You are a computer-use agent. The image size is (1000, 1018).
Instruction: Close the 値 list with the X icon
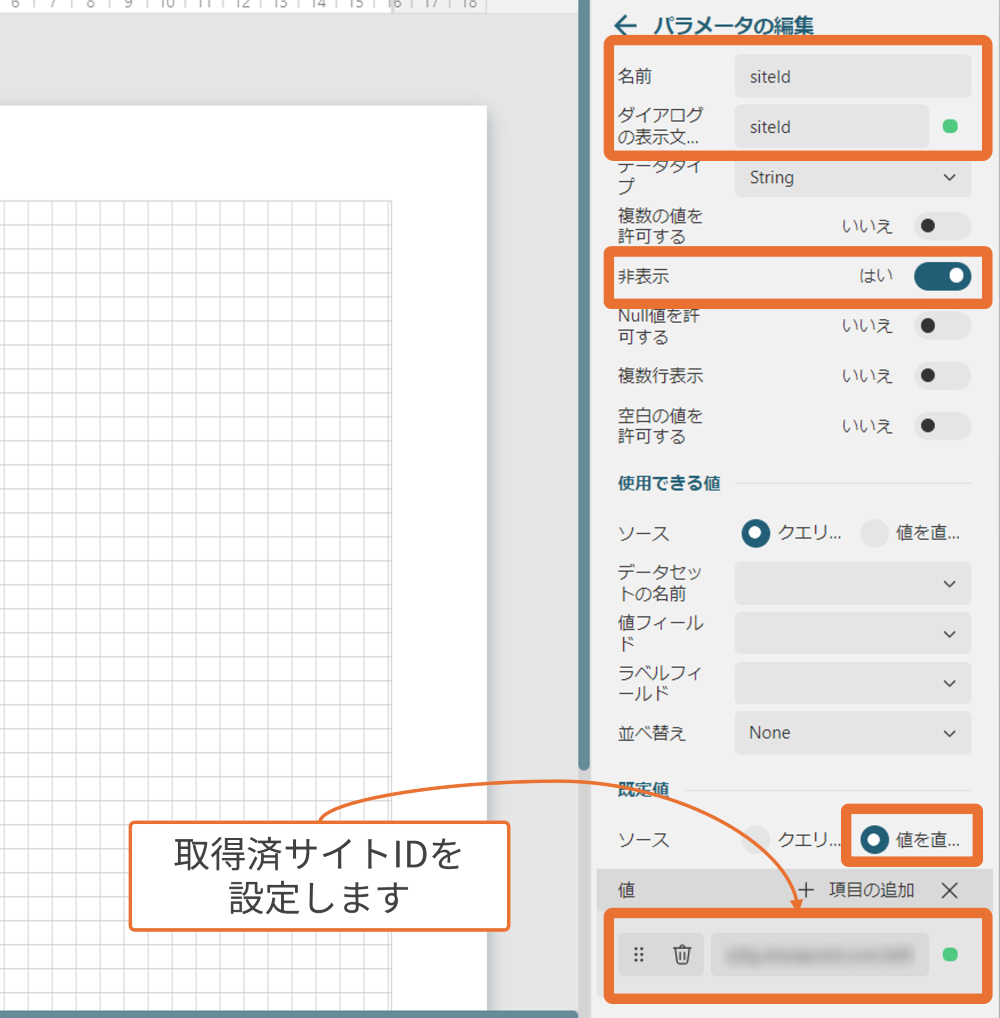coord(948,889)
